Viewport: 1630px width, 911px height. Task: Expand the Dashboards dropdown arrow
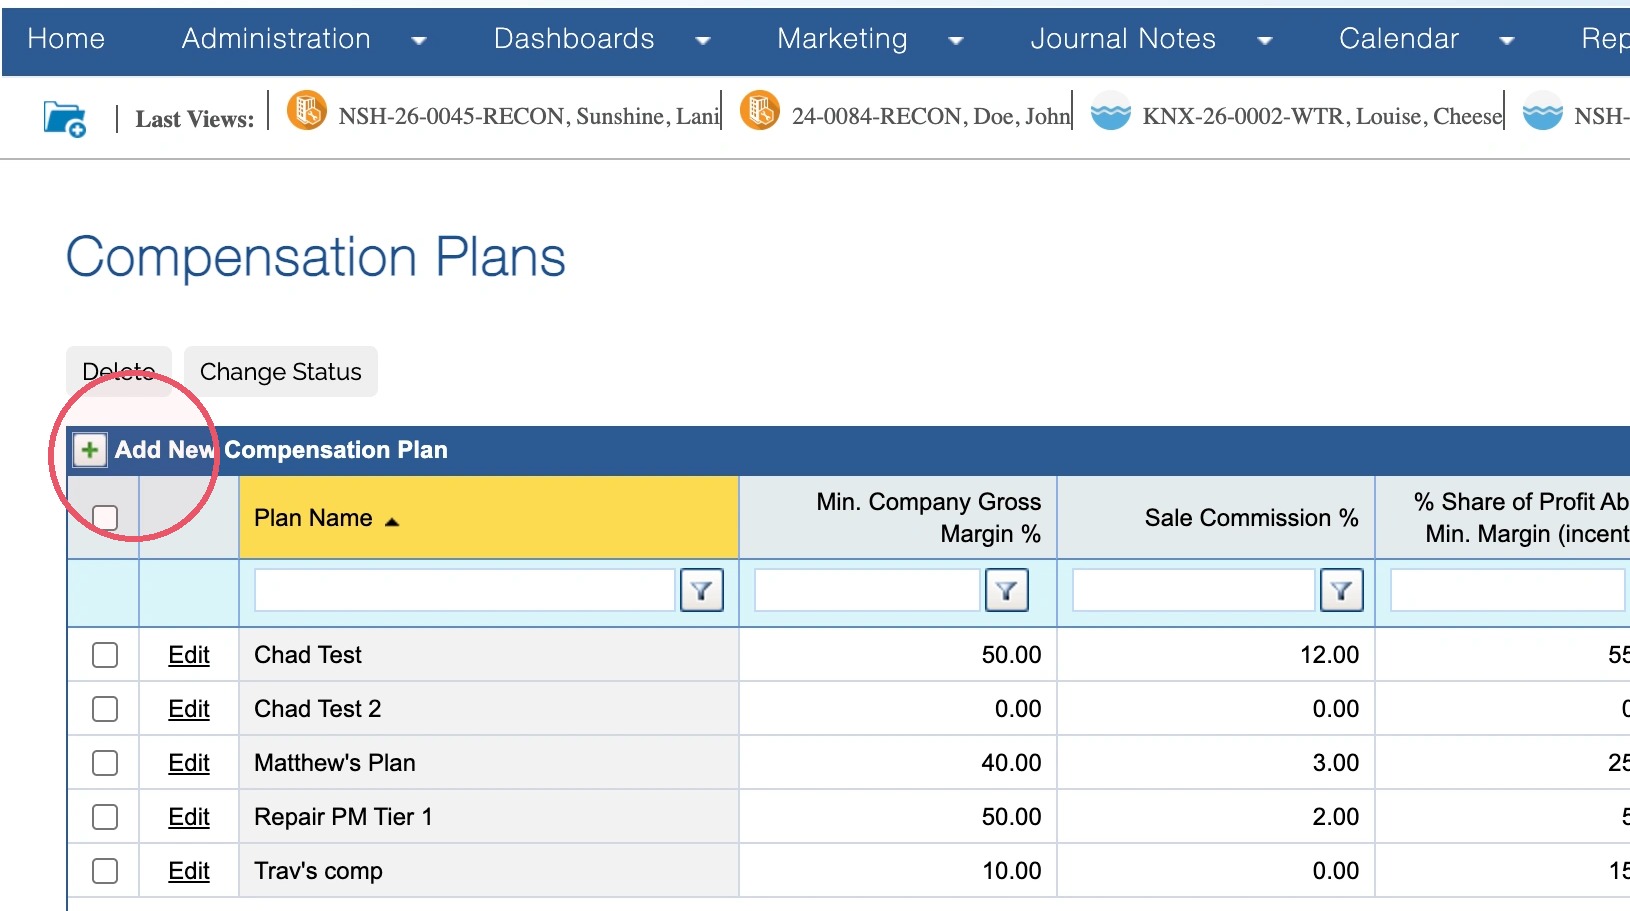(703, 41)
